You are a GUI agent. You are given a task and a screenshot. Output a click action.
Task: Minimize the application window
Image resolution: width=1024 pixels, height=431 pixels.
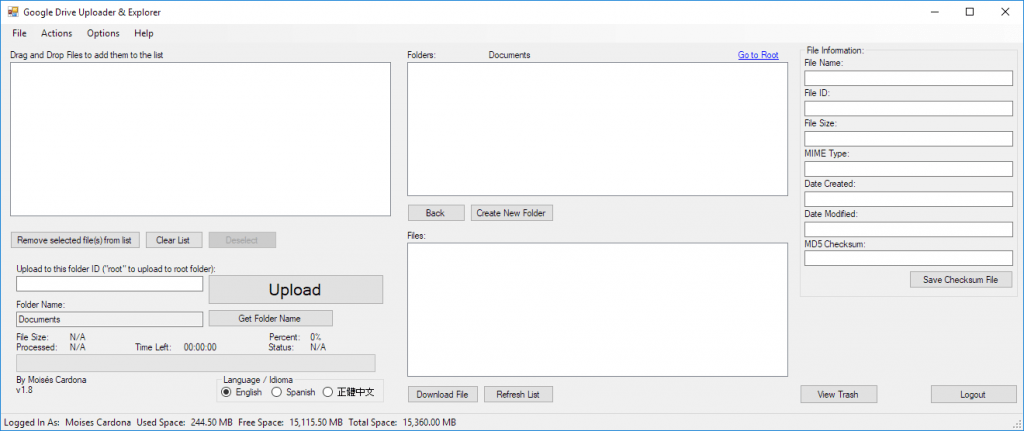click(x=935, y=12)
